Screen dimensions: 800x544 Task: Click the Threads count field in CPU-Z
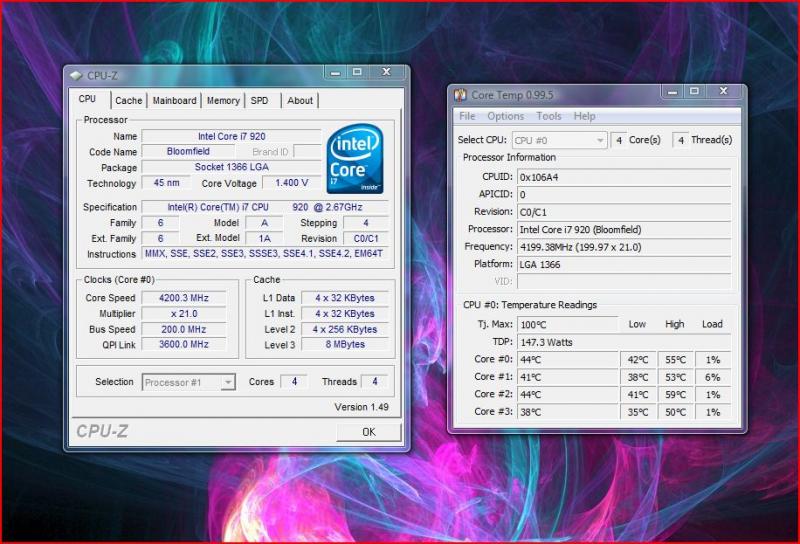coord(374,382)
